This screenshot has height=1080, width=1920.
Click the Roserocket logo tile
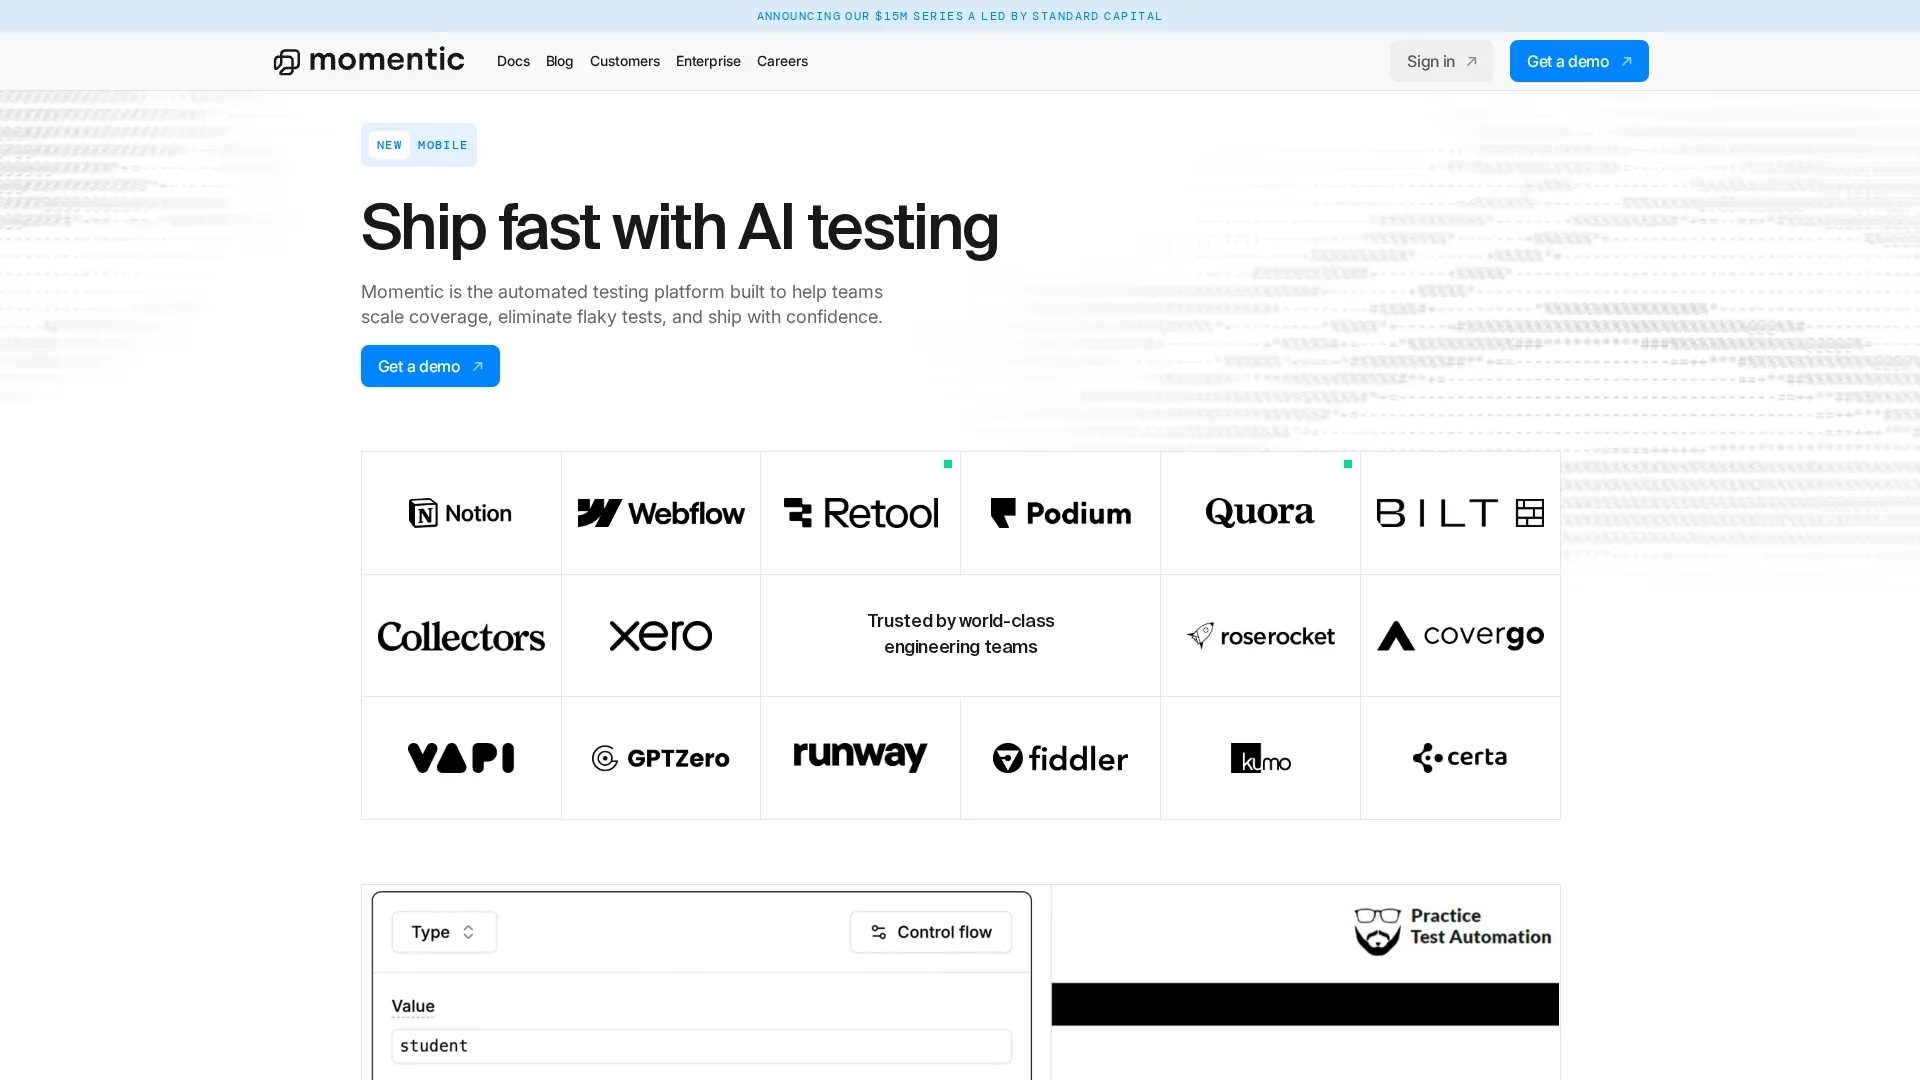(x=1260, y=636)
